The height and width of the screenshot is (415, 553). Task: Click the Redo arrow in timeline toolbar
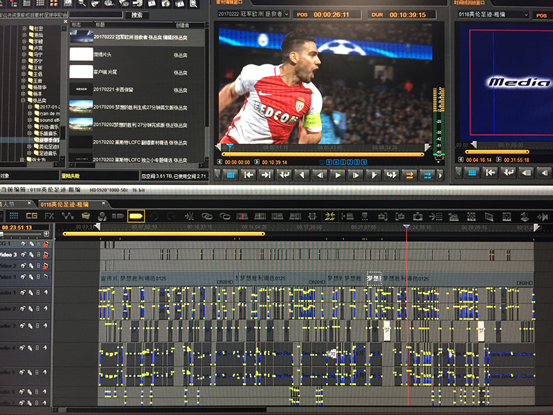(x=171, y=216)
